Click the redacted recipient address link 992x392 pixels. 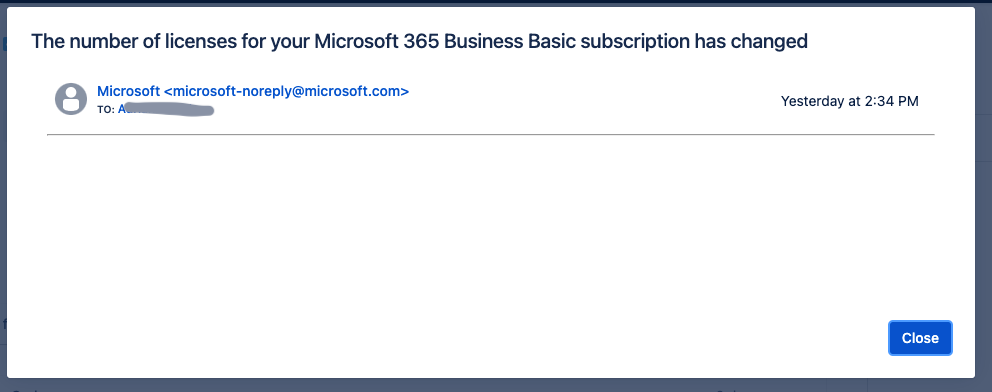(166, 109)
